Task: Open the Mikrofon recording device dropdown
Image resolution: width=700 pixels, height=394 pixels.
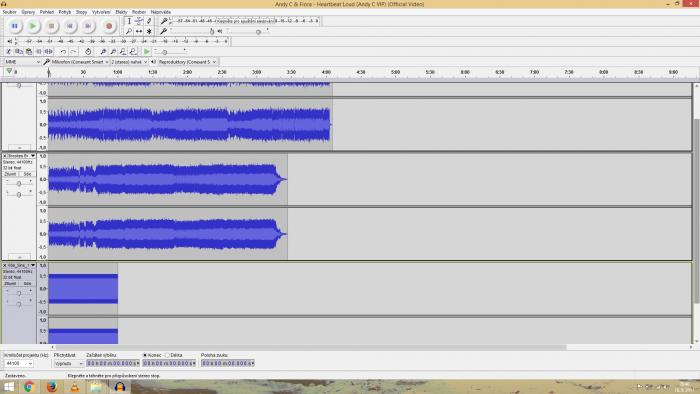Action: (x=76, y=62)
